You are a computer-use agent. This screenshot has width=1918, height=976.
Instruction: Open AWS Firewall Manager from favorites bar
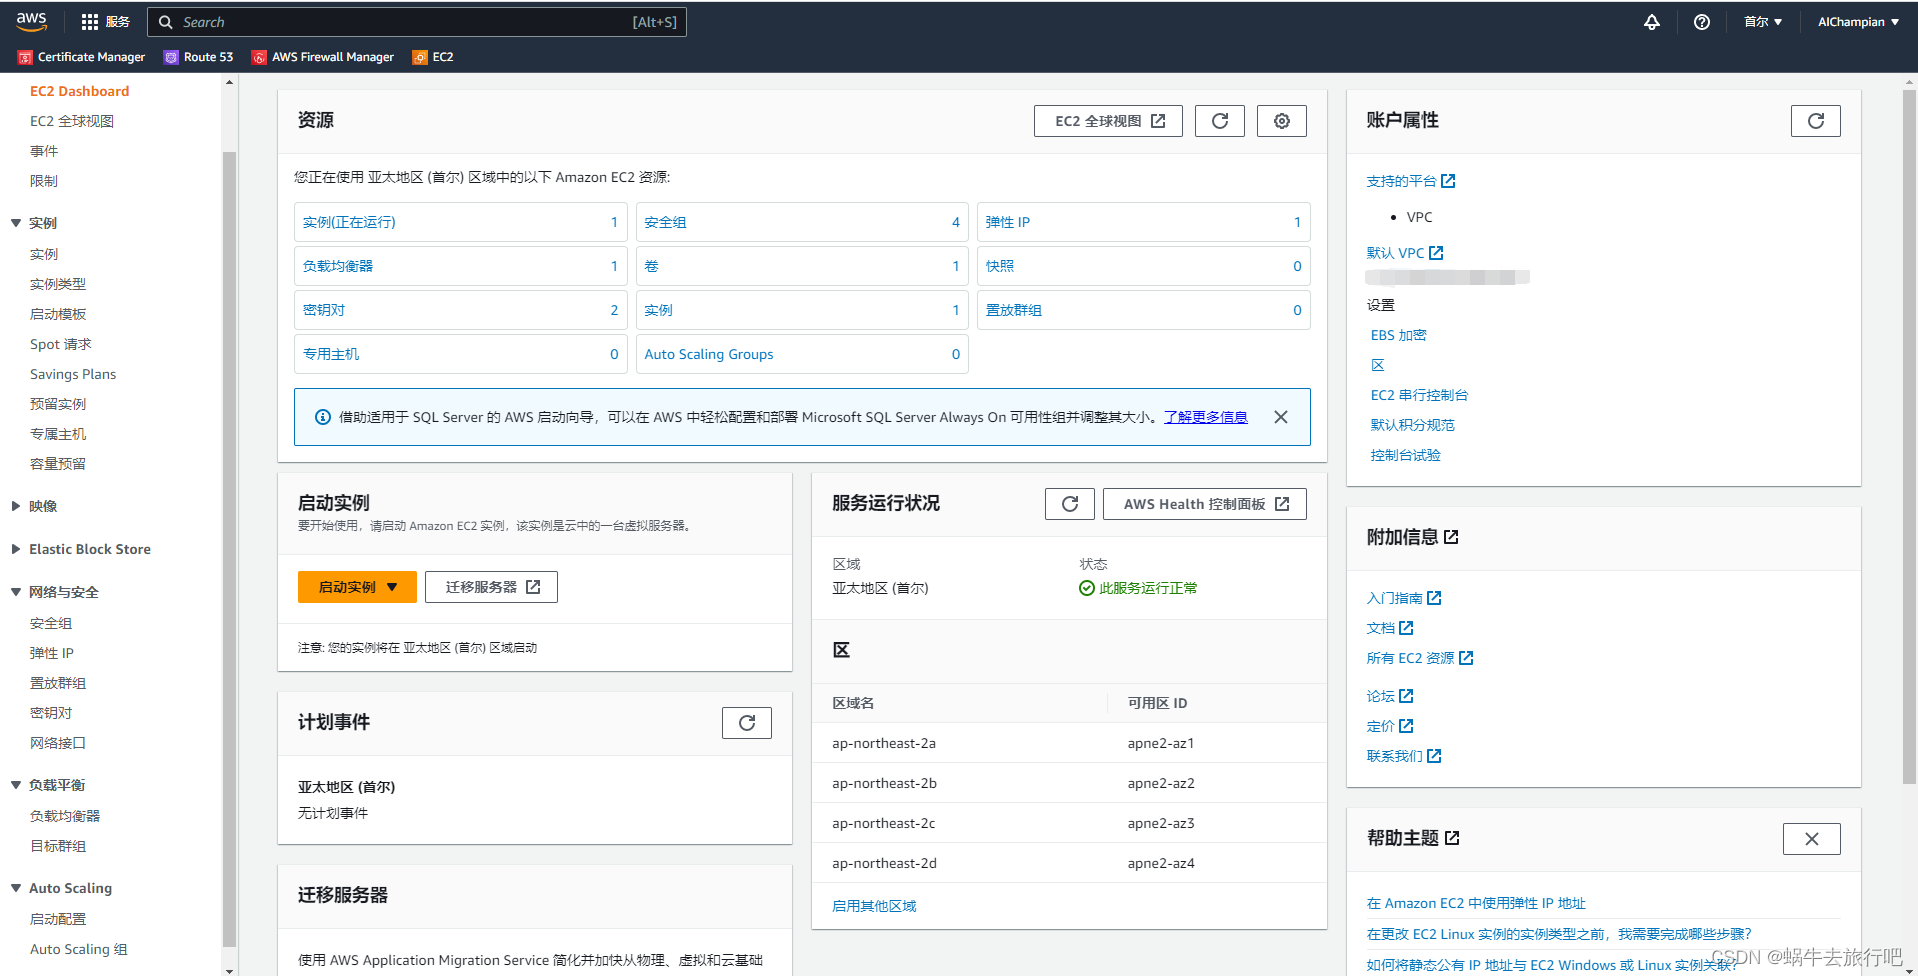(x=322, y=57)
